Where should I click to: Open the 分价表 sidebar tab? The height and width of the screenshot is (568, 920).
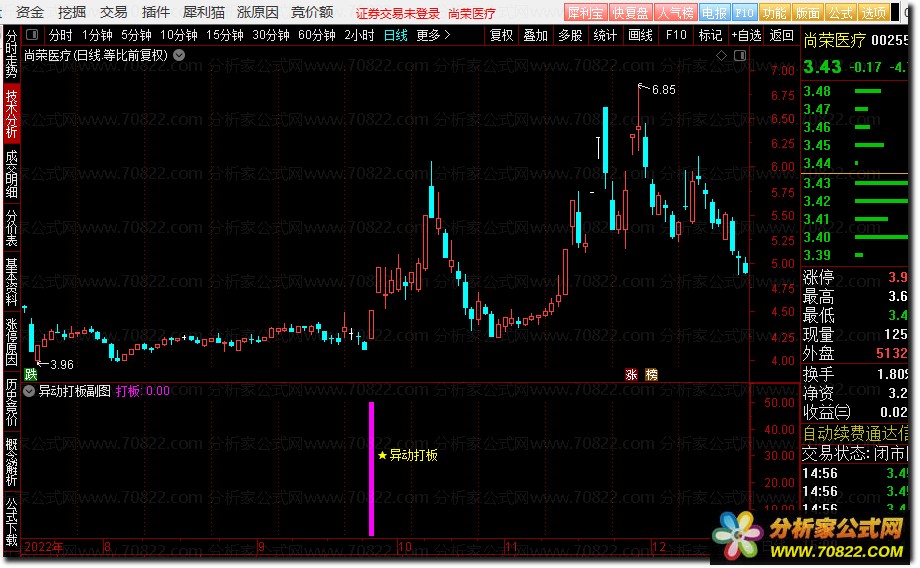tap(12, 228)
